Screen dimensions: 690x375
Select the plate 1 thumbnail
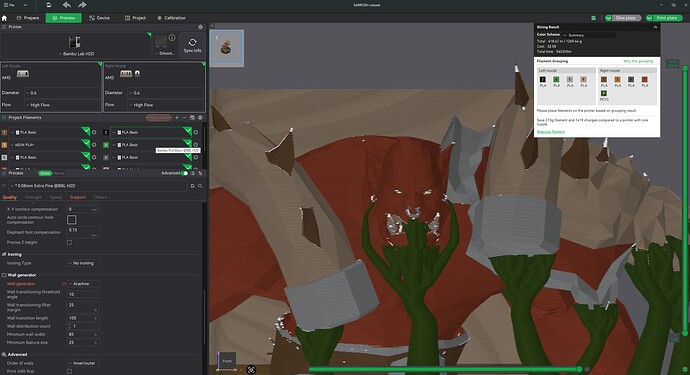[227, 48]
